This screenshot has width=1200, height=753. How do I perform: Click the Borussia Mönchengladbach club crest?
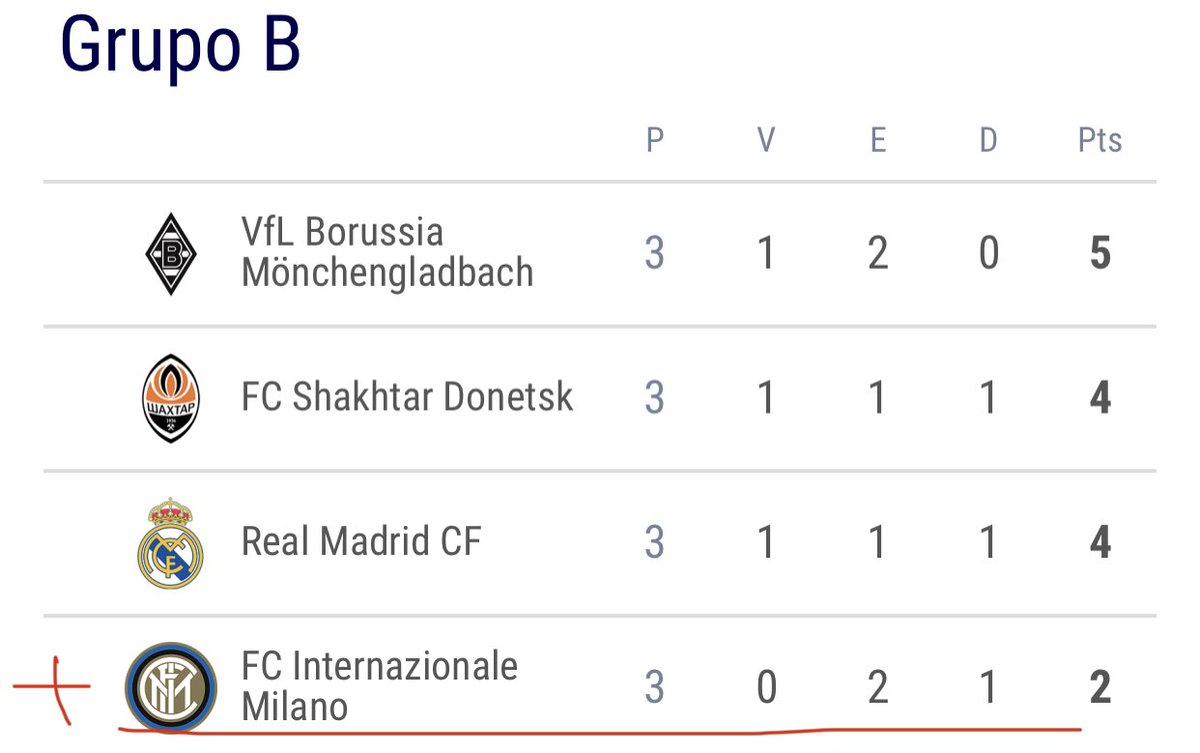(170, 254)
